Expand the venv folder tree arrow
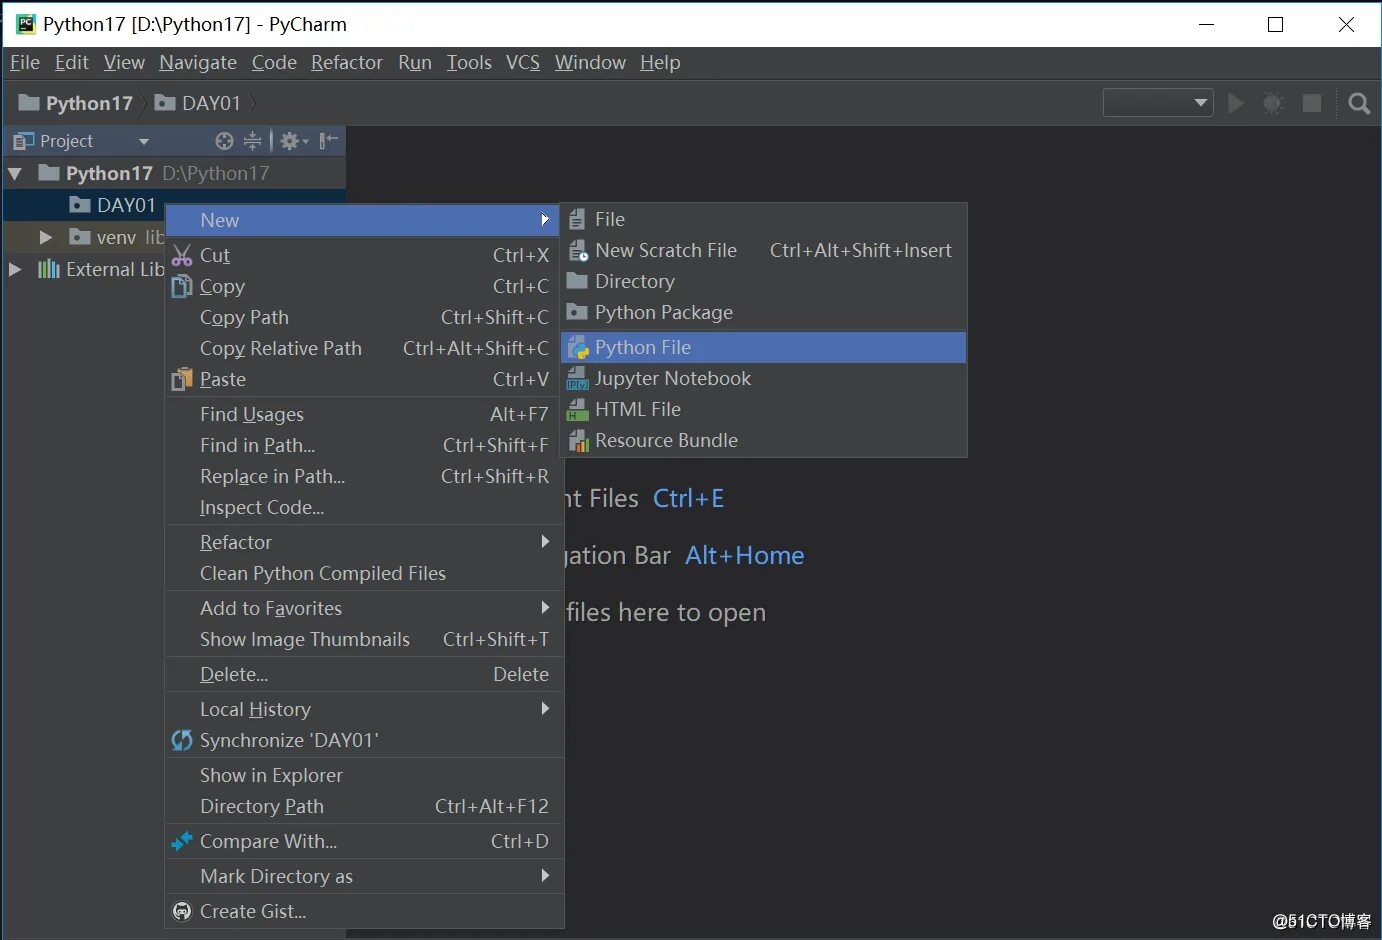This screenshot has width=1382, height=940. (x=45, y=237)
